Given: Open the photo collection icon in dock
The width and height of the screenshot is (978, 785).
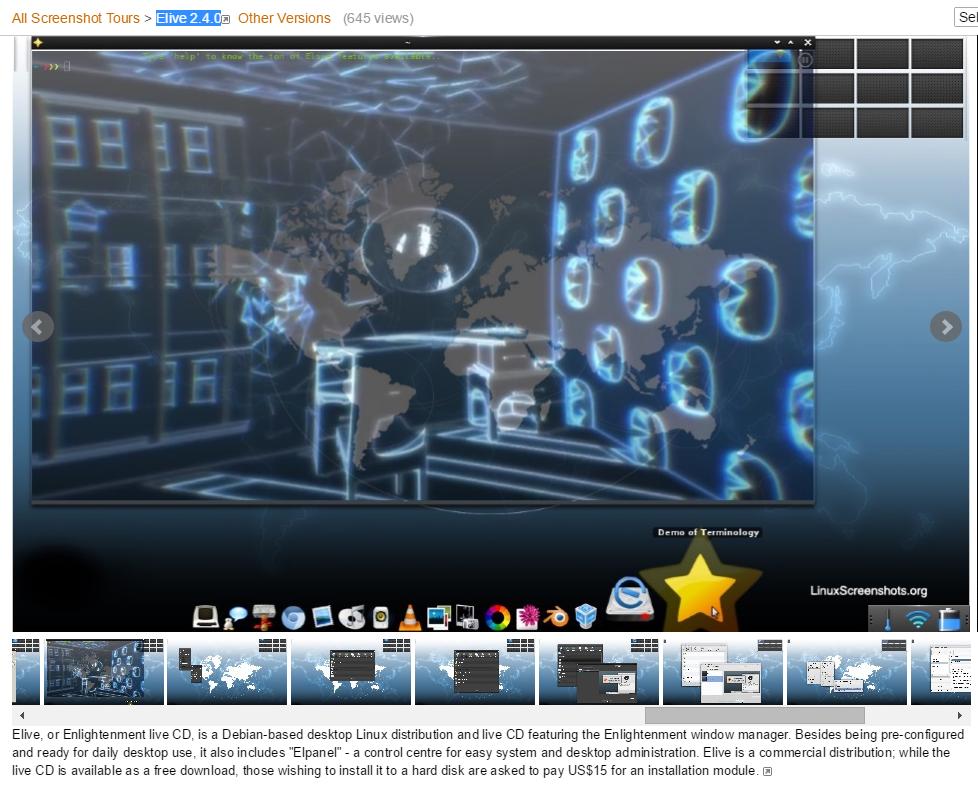Looking at the screenshot, I should 438,617.
